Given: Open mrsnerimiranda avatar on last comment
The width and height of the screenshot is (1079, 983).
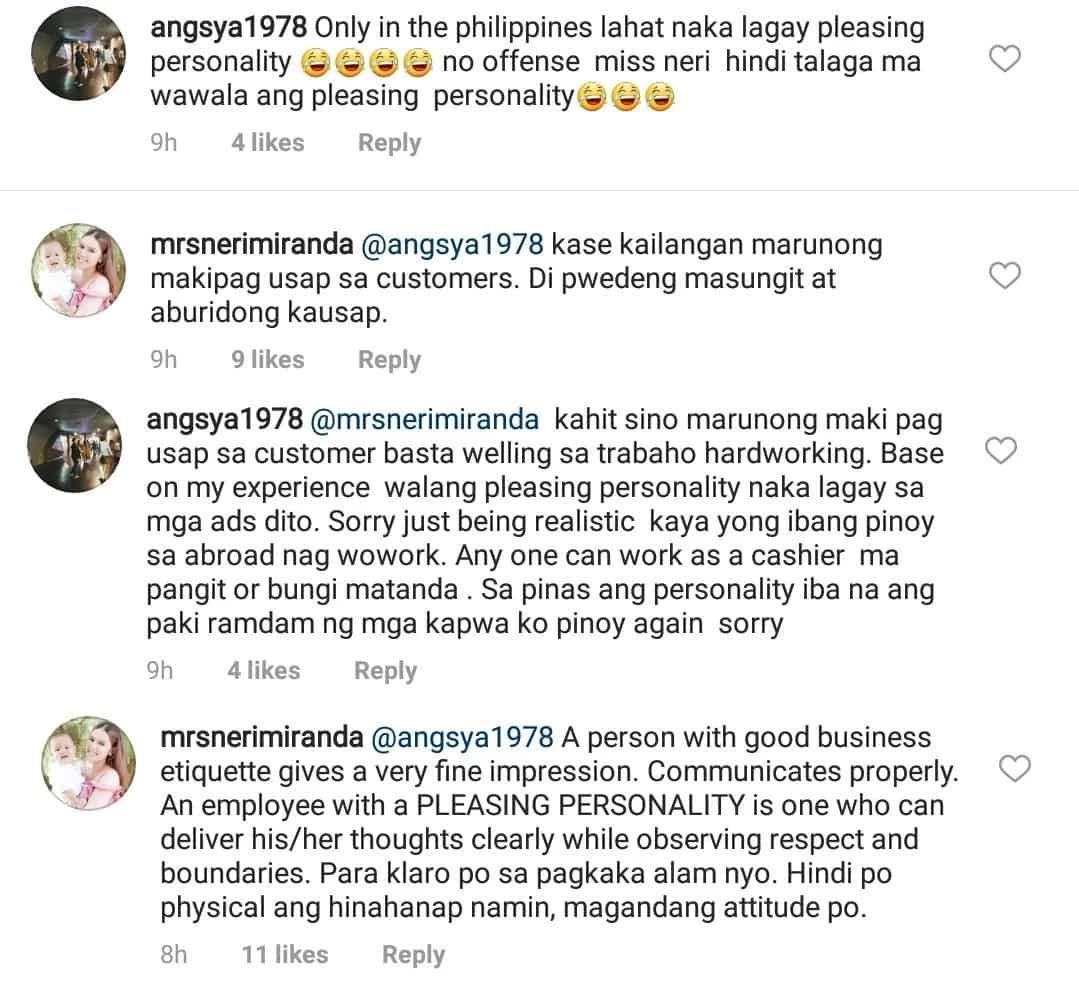Looking at the screenshot, I should pos(88,763).
